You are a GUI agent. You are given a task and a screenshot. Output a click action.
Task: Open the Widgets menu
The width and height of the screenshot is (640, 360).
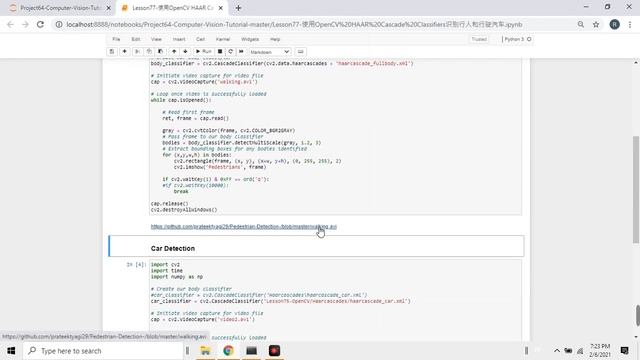[x=250, y=39]
